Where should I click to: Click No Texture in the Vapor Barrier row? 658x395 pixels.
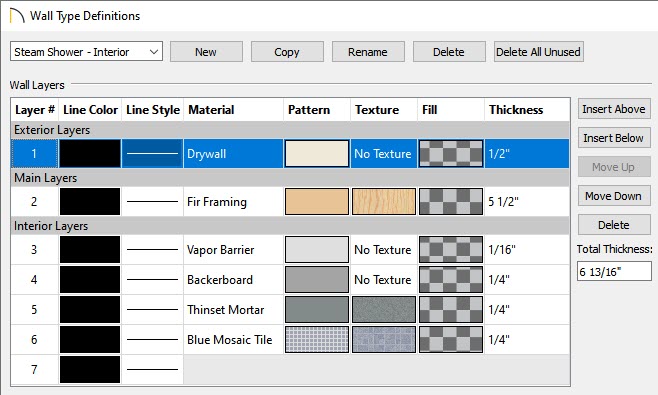pos(383,249)
